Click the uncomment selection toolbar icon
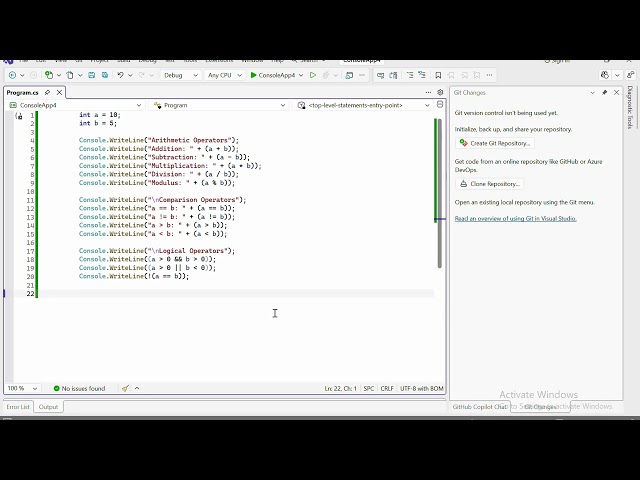Viewport: 640px width, 480px height. 393,75
